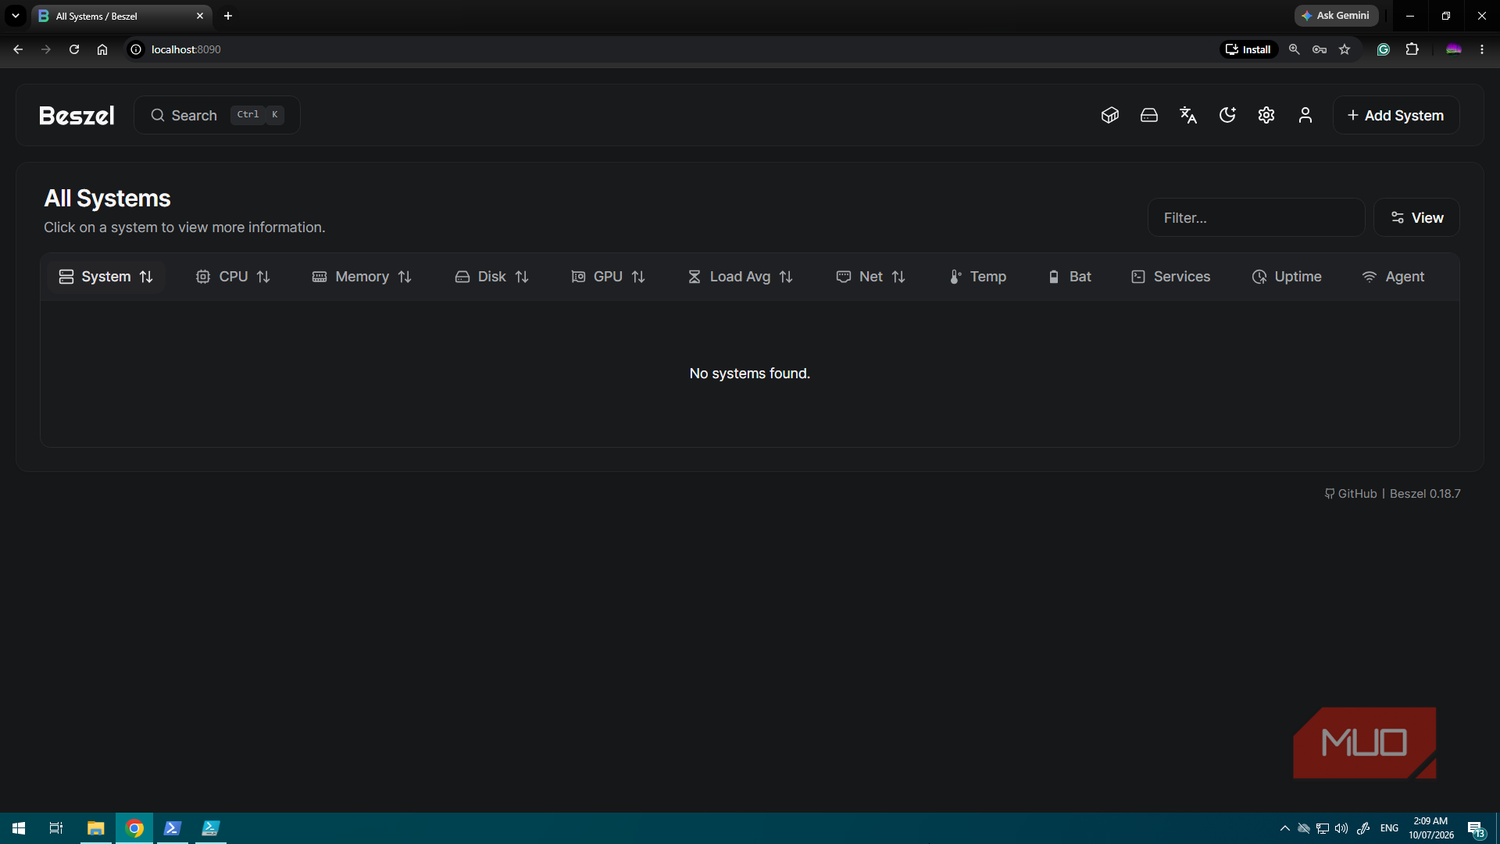This screenshot has height=844, width=1500.
Task: Open the Search box with Ctrl K
Action: (217, 115)
